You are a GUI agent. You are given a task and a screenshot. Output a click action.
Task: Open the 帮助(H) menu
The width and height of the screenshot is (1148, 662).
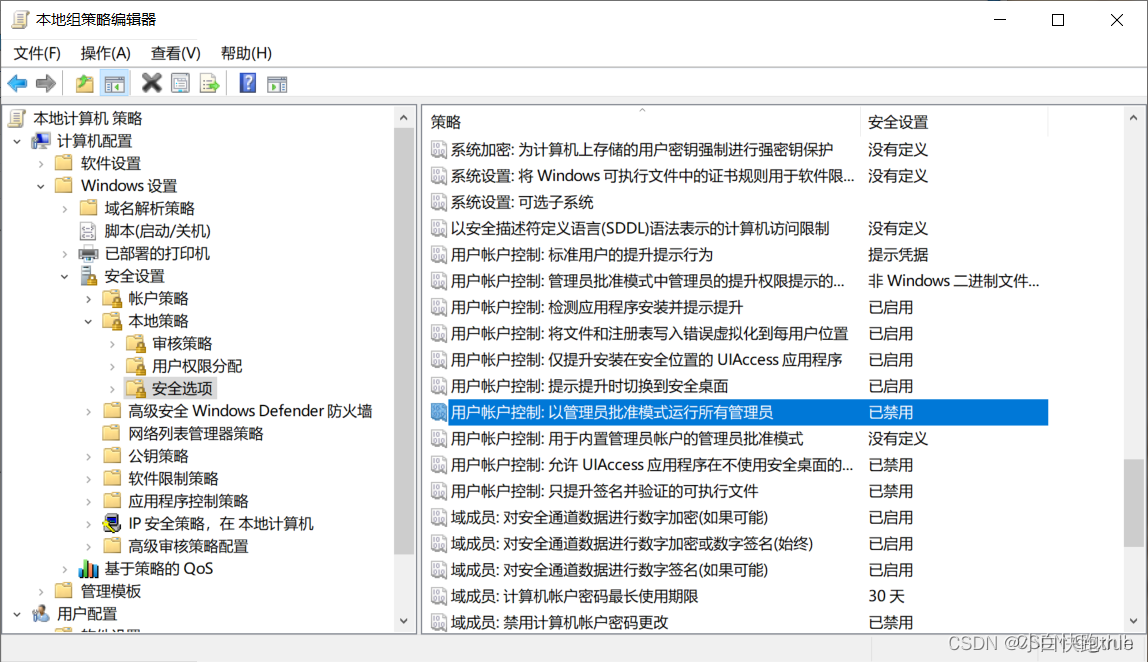pyautogui.click(x=246, y=53)
